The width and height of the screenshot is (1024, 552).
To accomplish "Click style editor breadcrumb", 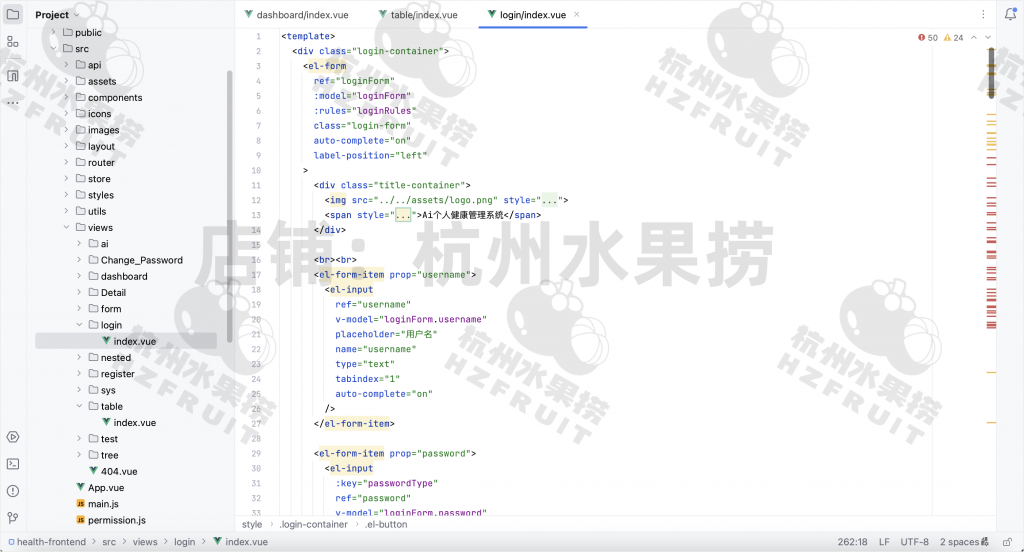I will 251,525.
